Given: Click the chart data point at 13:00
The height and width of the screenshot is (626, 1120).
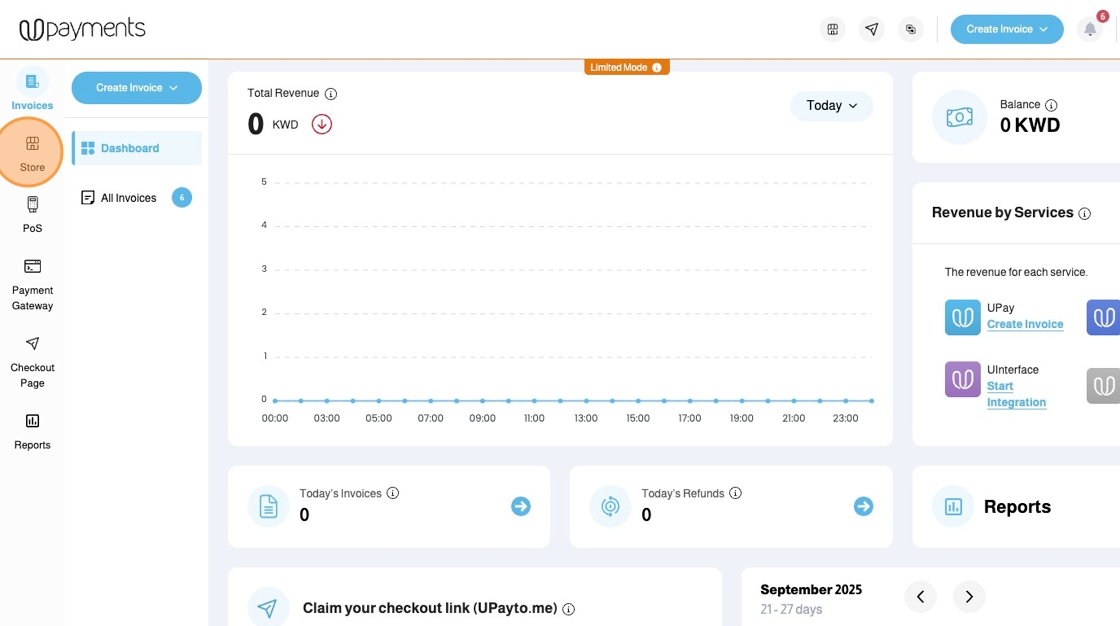Looking at the screenshot, I should 586,401.
